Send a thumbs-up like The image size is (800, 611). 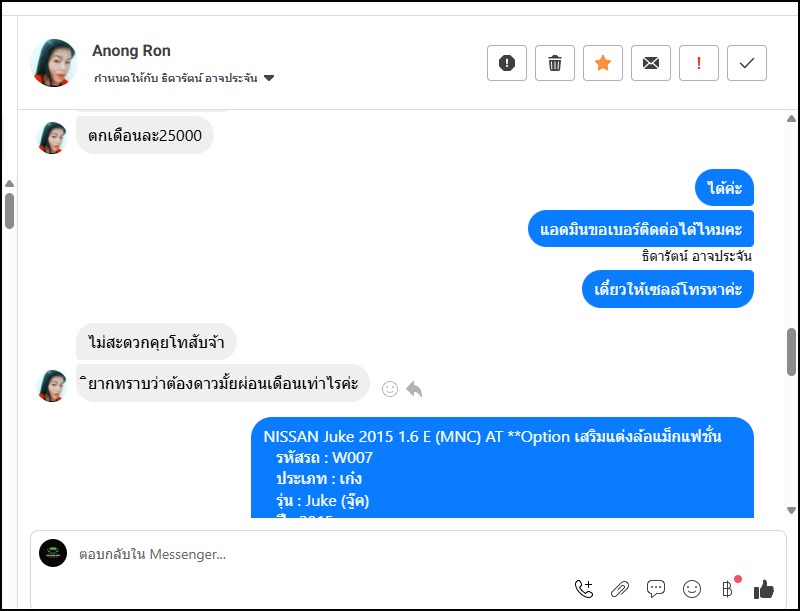click(x=764, y=589)
